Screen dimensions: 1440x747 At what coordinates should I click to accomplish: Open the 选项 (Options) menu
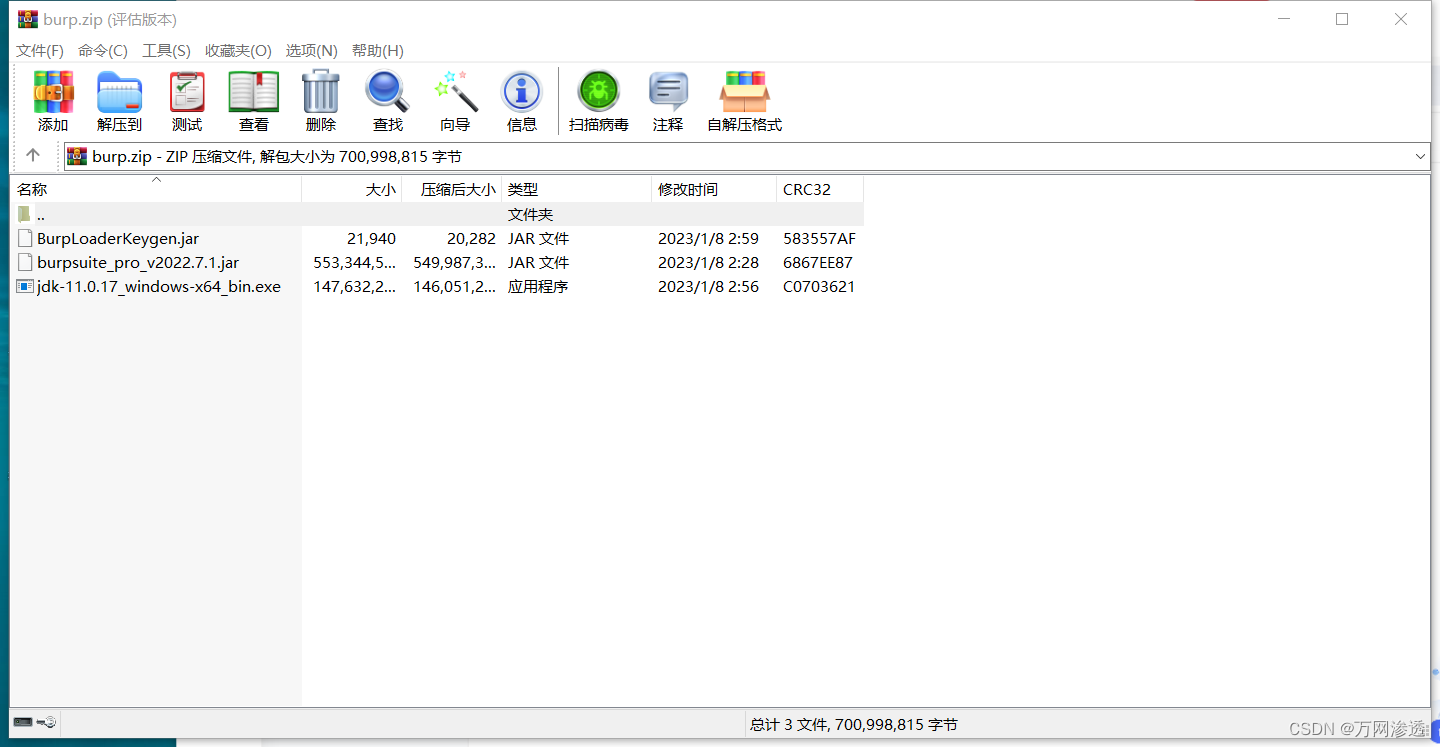coord(310,50)
